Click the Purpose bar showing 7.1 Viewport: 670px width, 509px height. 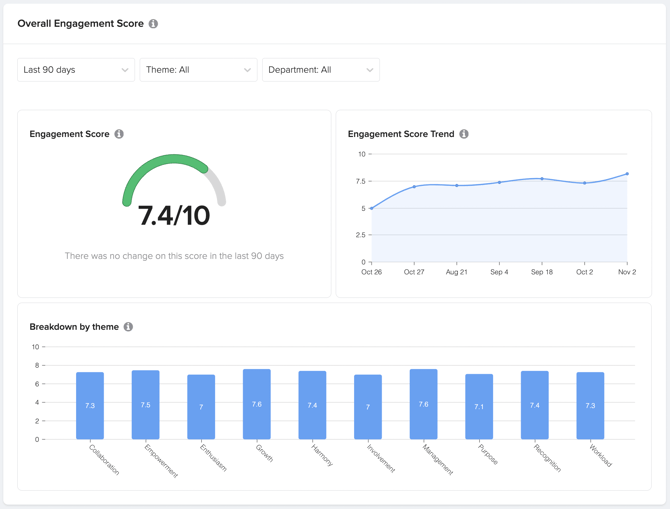click(x=479, y=407)
